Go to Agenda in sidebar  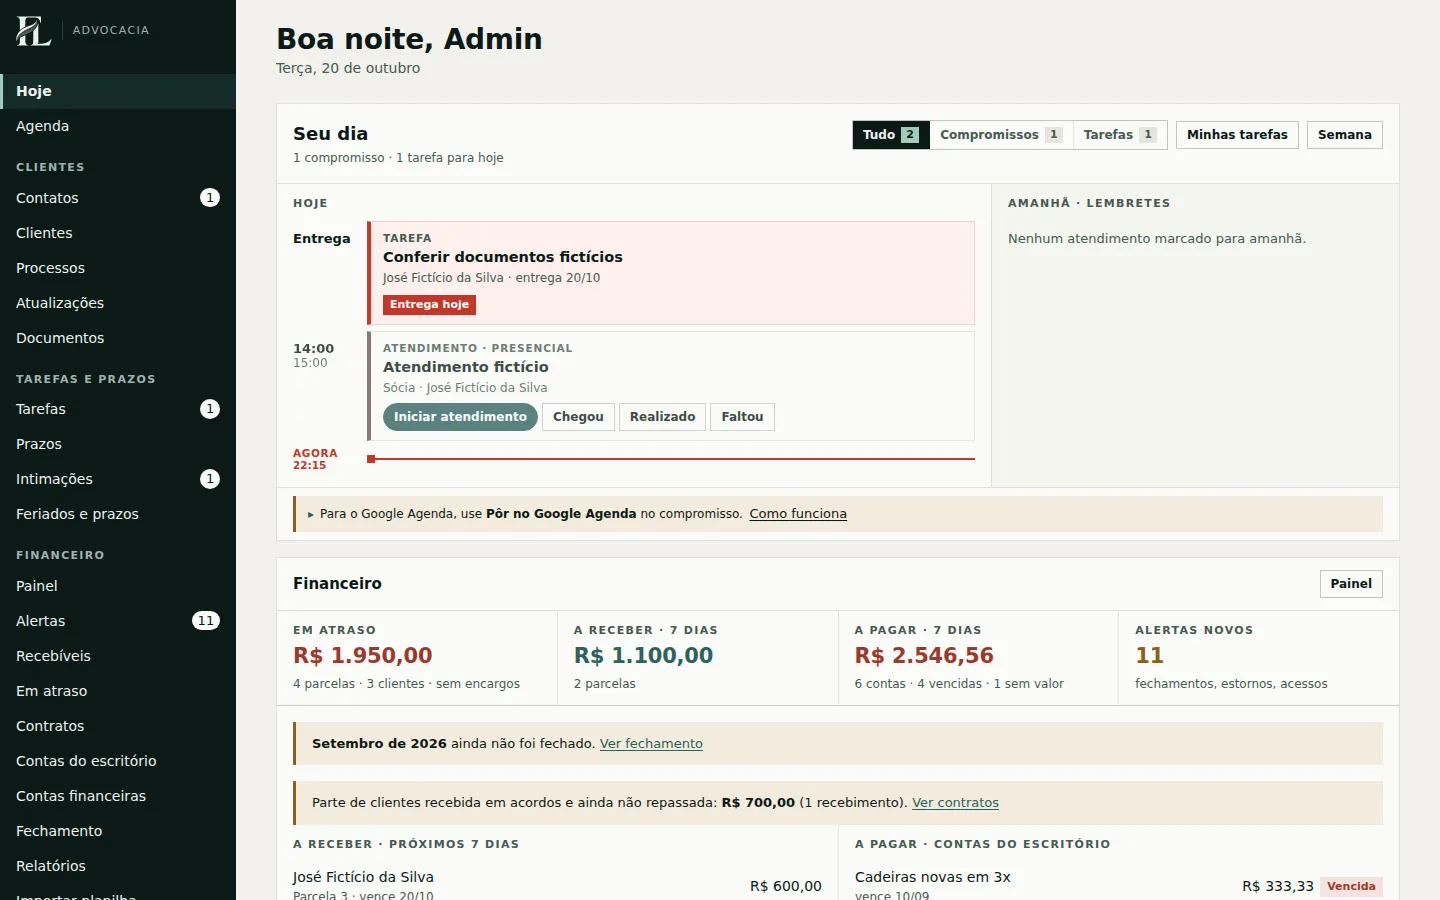click(x=118, y=126)
